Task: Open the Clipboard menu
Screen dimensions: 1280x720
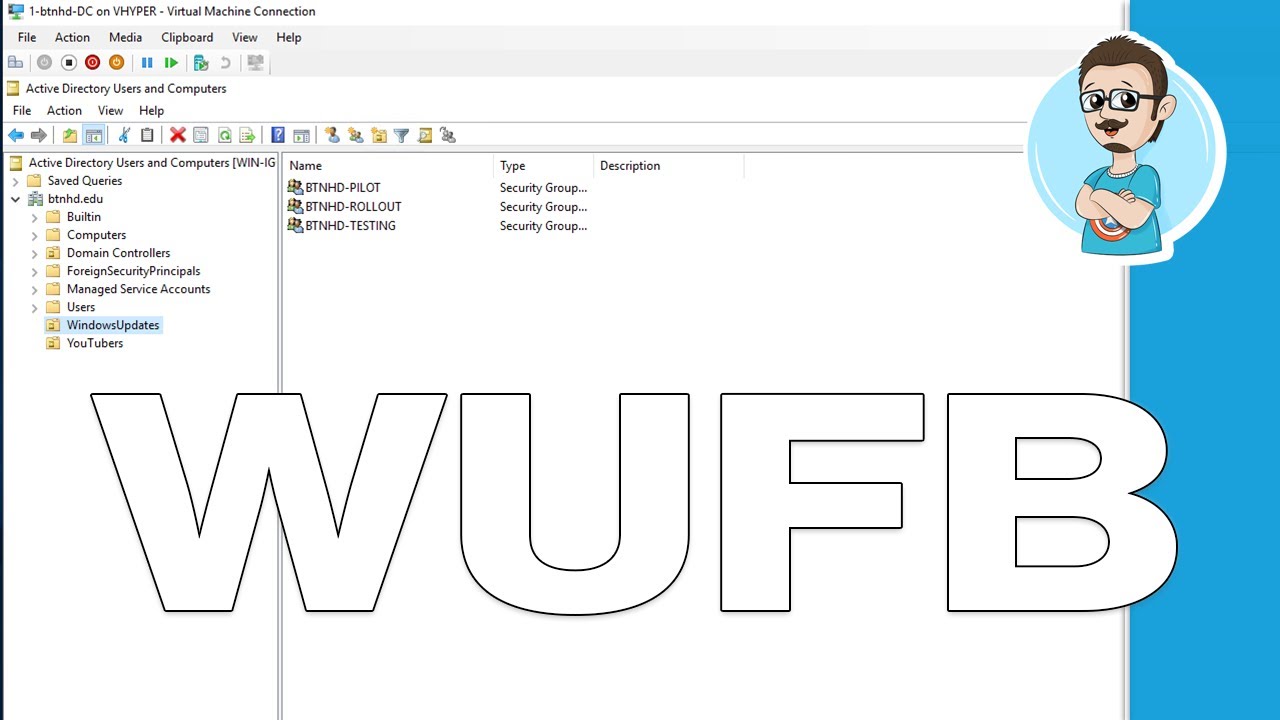Action: click(x=187, y=37)
